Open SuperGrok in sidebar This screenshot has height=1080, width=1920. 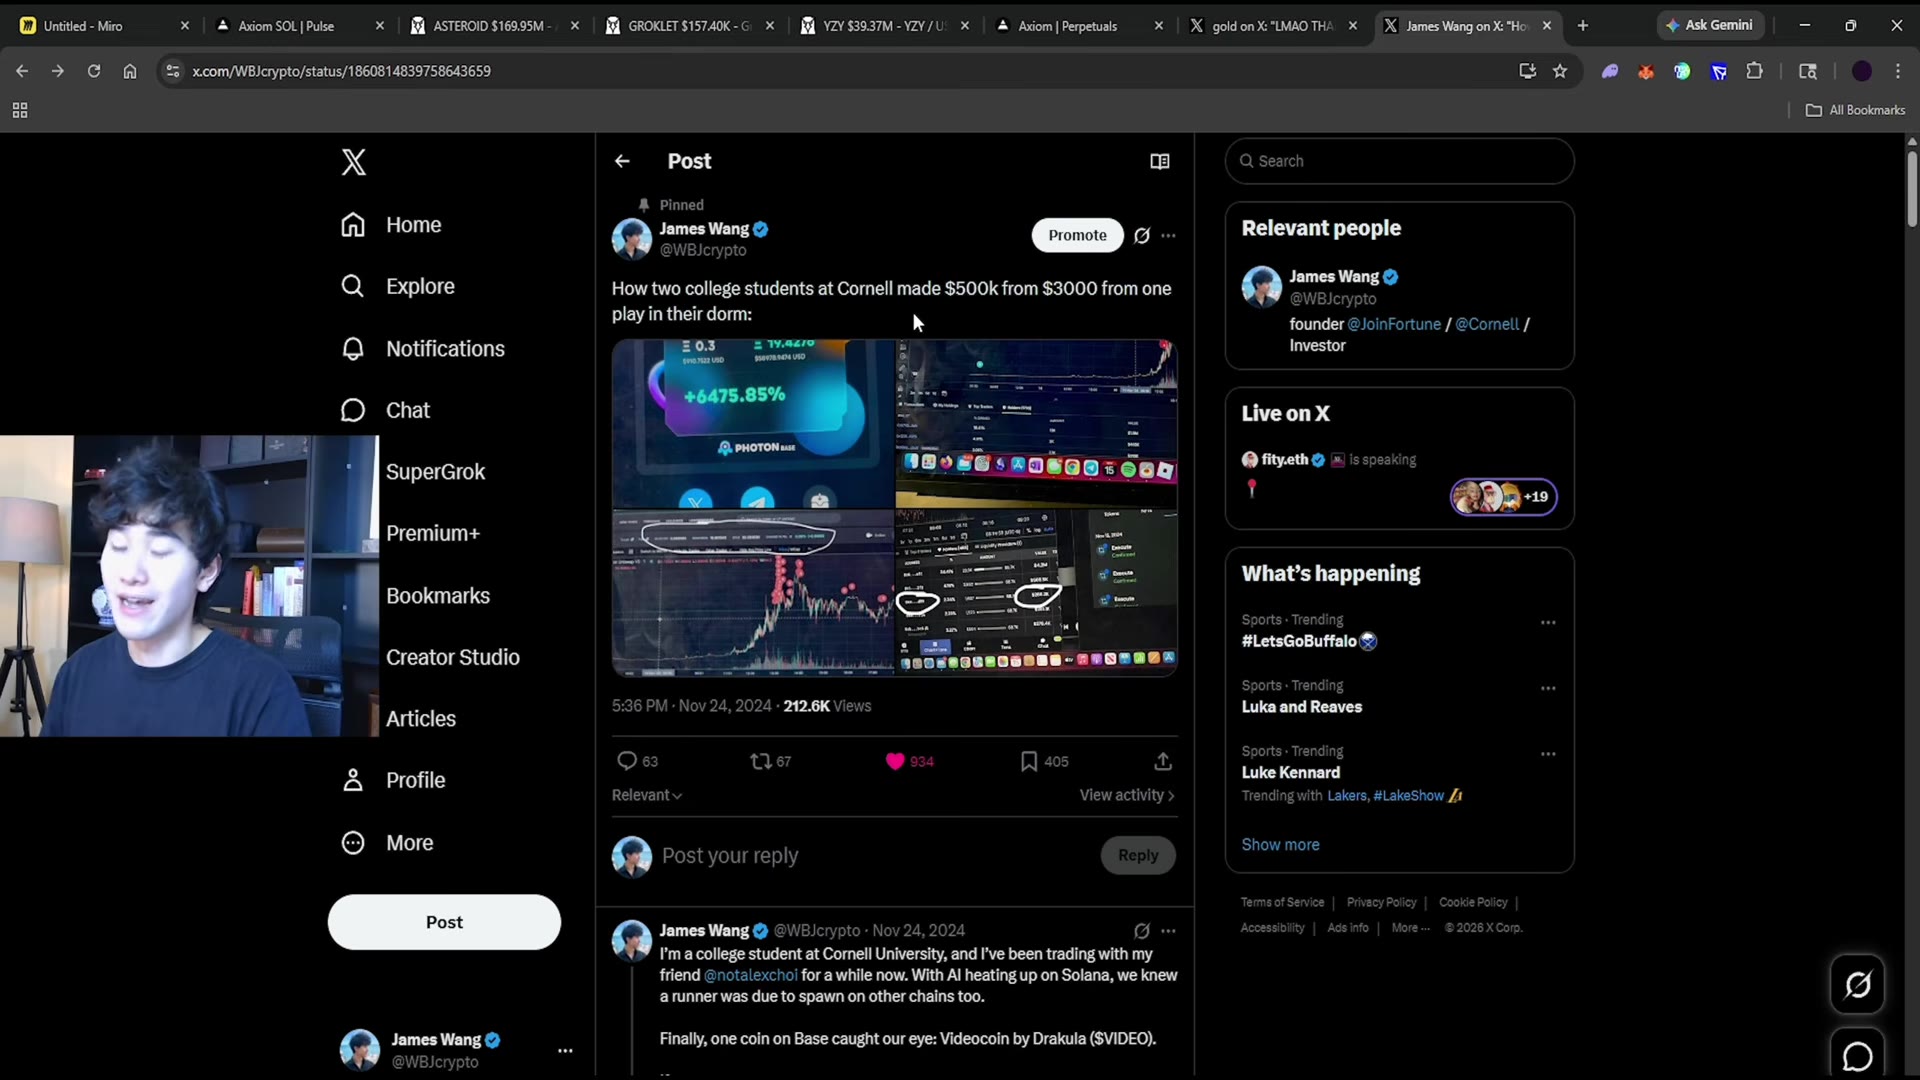(435, 472)
